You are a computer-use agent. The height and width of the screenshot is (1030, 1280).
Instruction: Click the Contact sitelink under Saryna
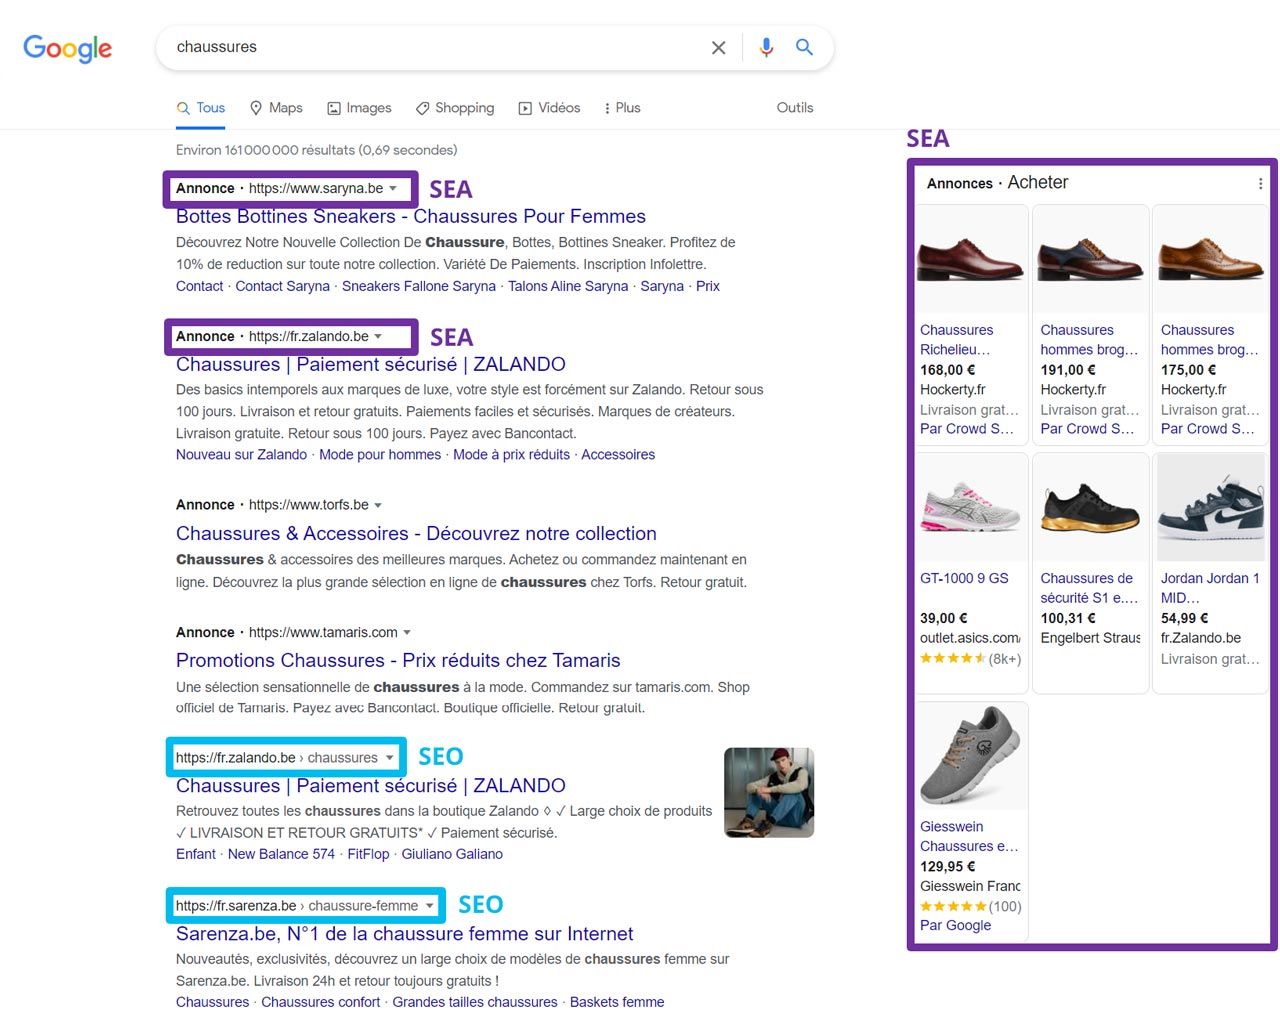[x=200, y=286]
